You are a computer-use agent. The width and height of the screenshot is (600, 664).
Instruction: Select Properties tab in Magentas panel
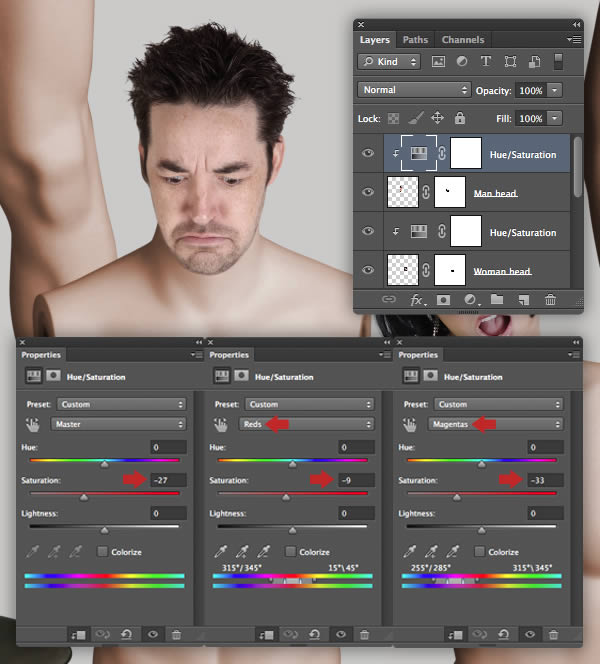418,355
